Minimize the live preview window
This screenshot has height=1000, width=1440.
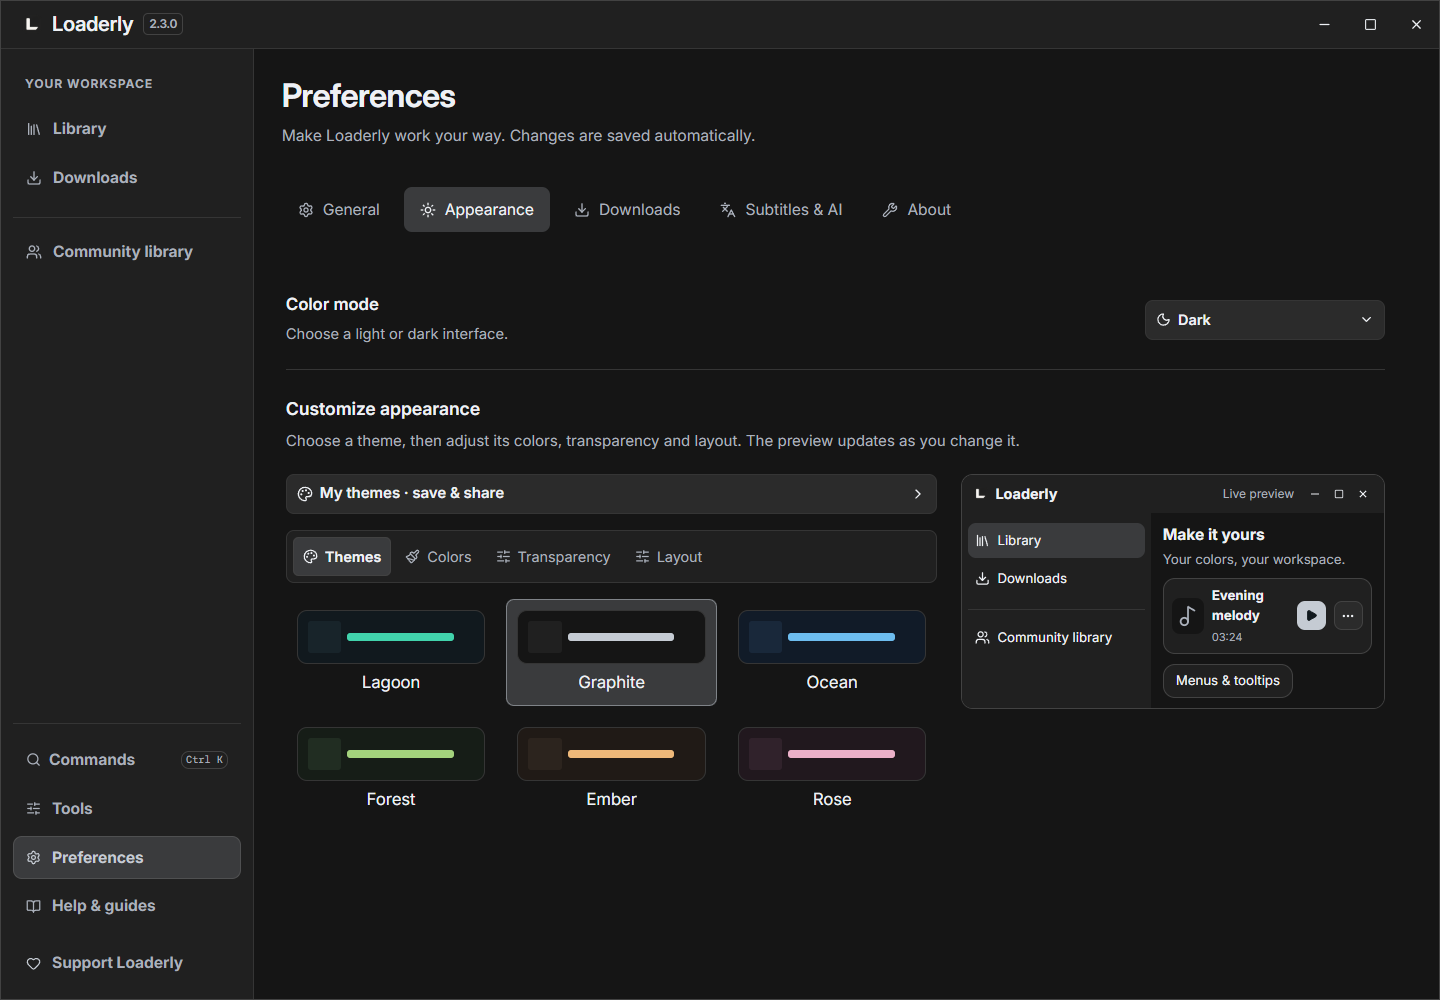(1315, 494)
